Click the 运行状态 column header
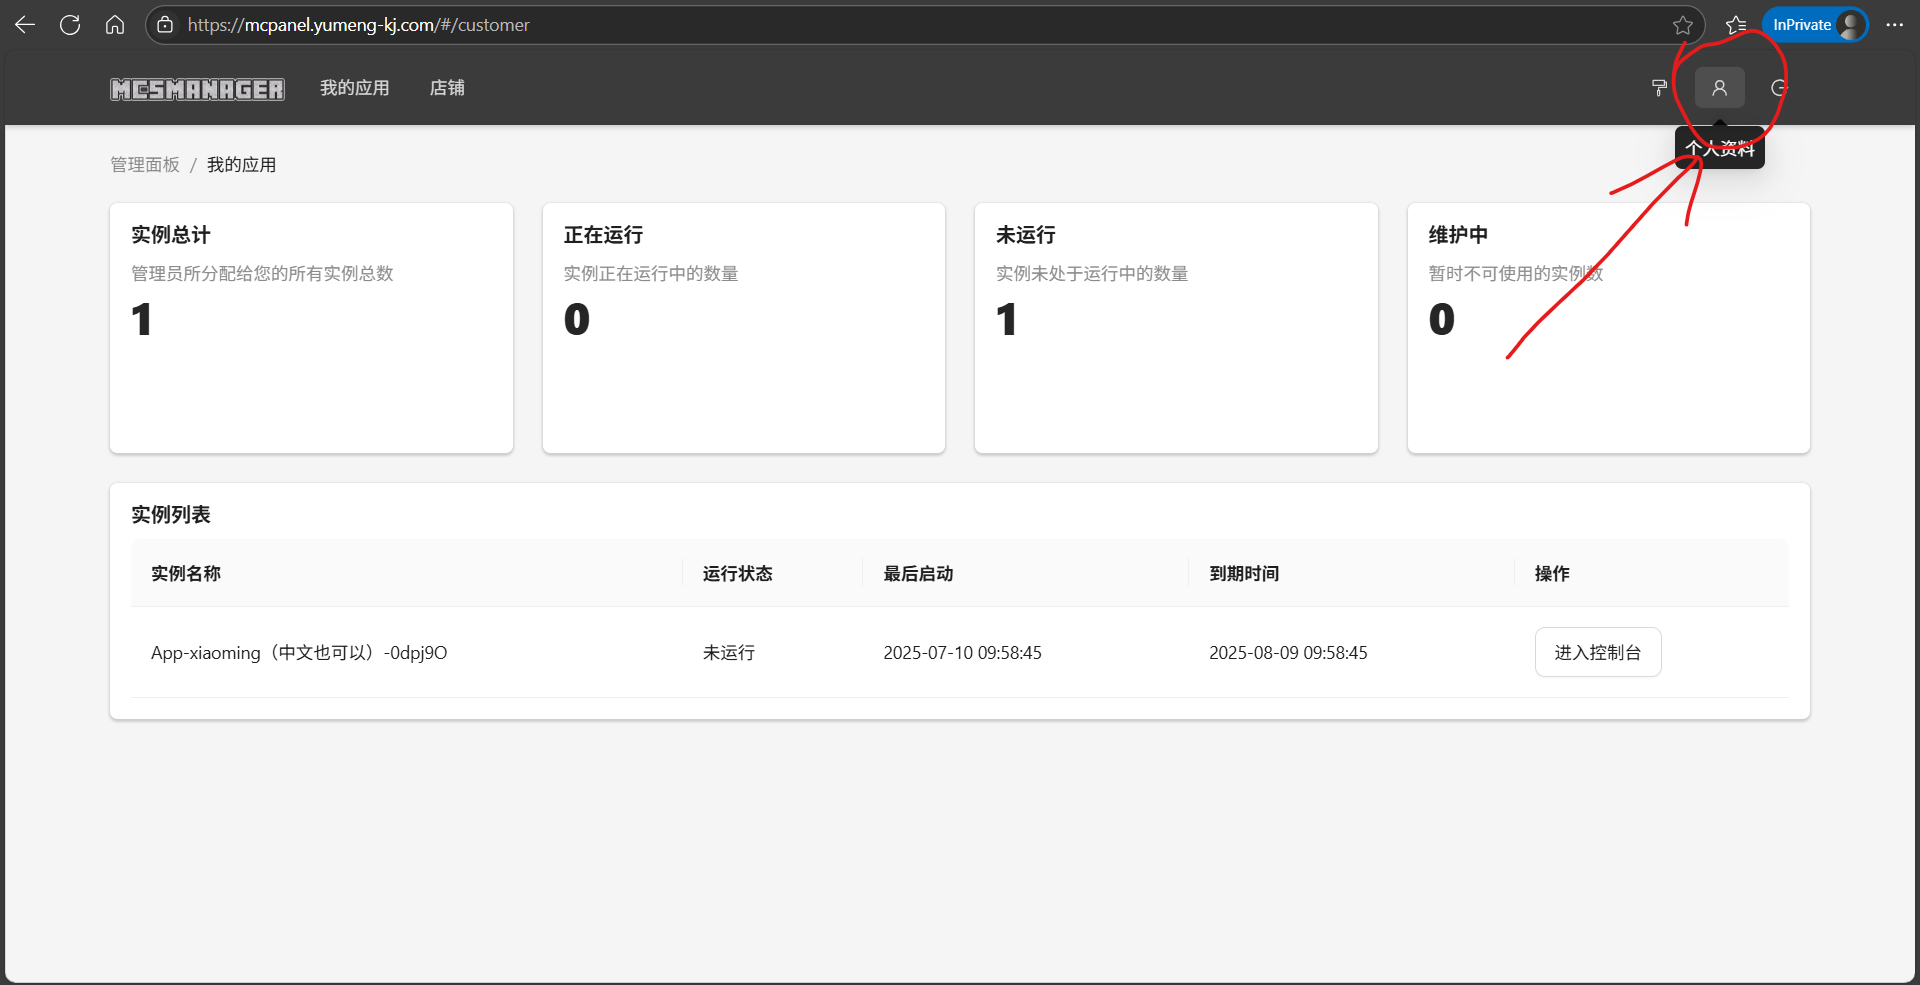This screenshot has height=985, width=1920. (737, 574)
